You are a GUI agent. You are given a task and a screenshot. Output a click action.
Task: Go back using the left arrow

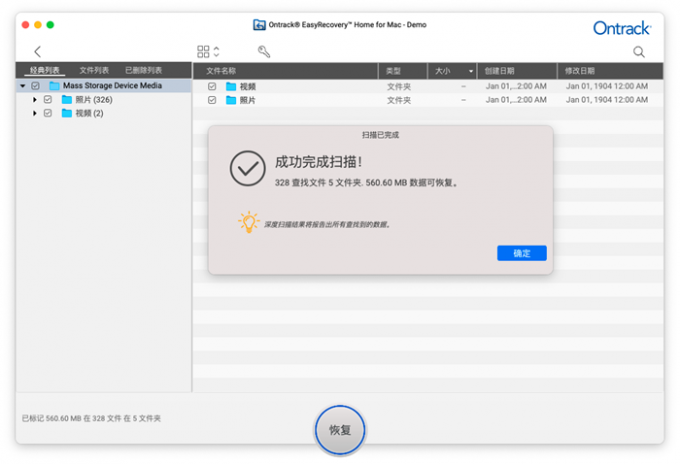38,52
